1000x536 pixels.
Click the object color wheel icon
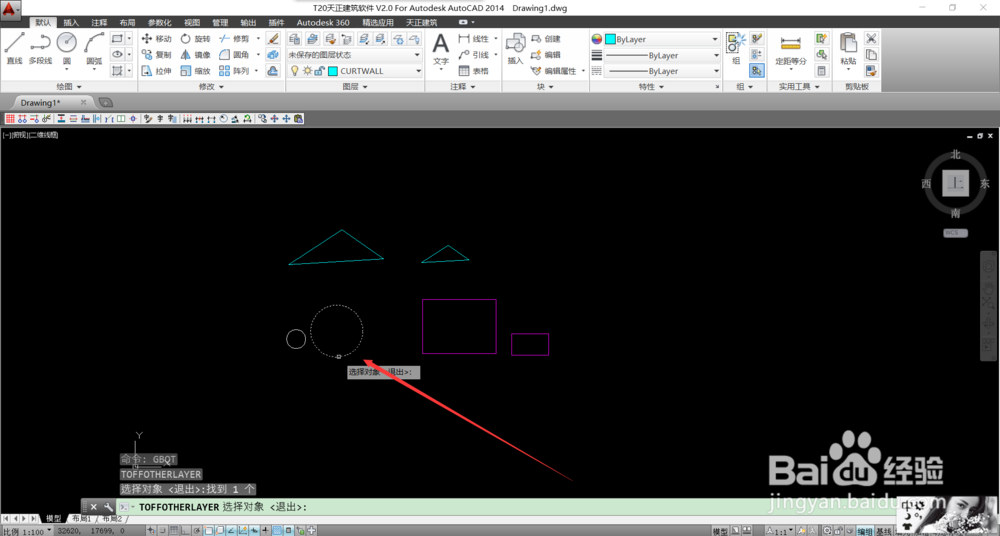click(x=596, y=39)
